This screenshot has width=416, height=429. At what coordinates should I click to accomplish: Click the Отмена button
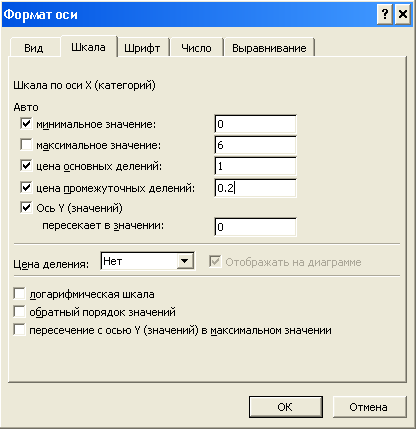pos(369,407)
